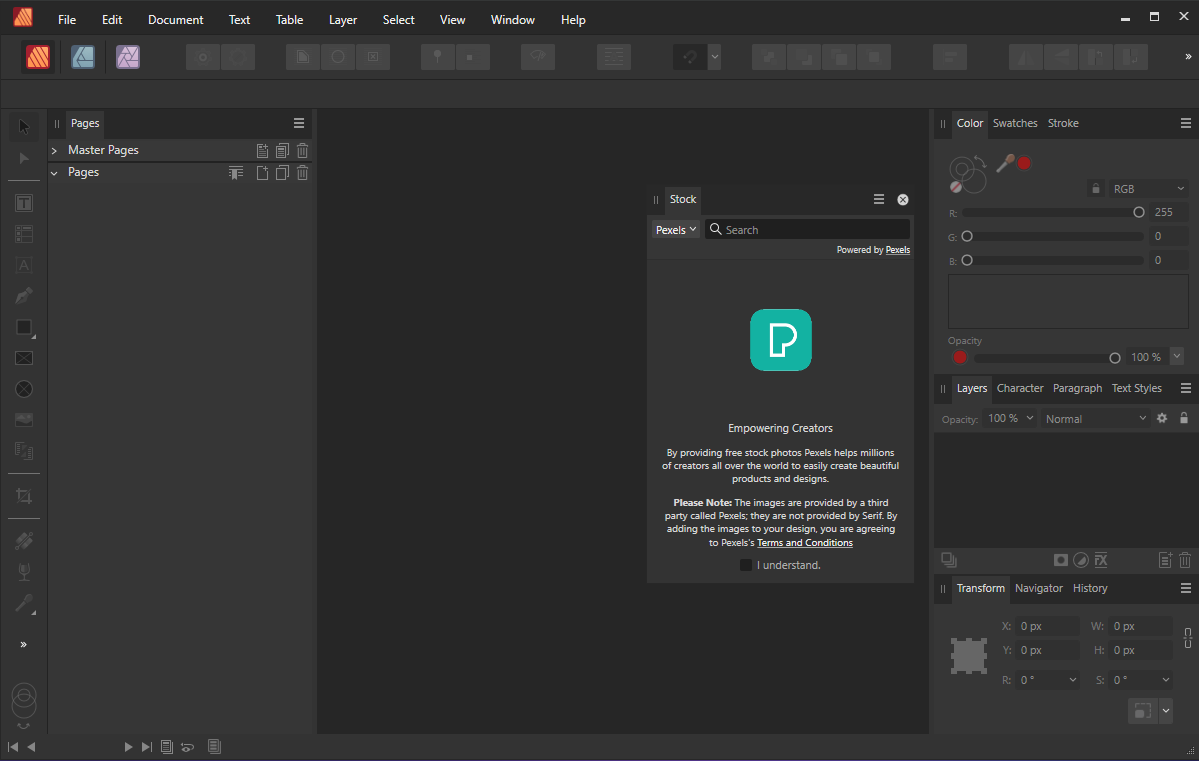Collapse the Pages section
Image resolution: width=1199 pixels, height=761 pixels.
click(54, 173)
